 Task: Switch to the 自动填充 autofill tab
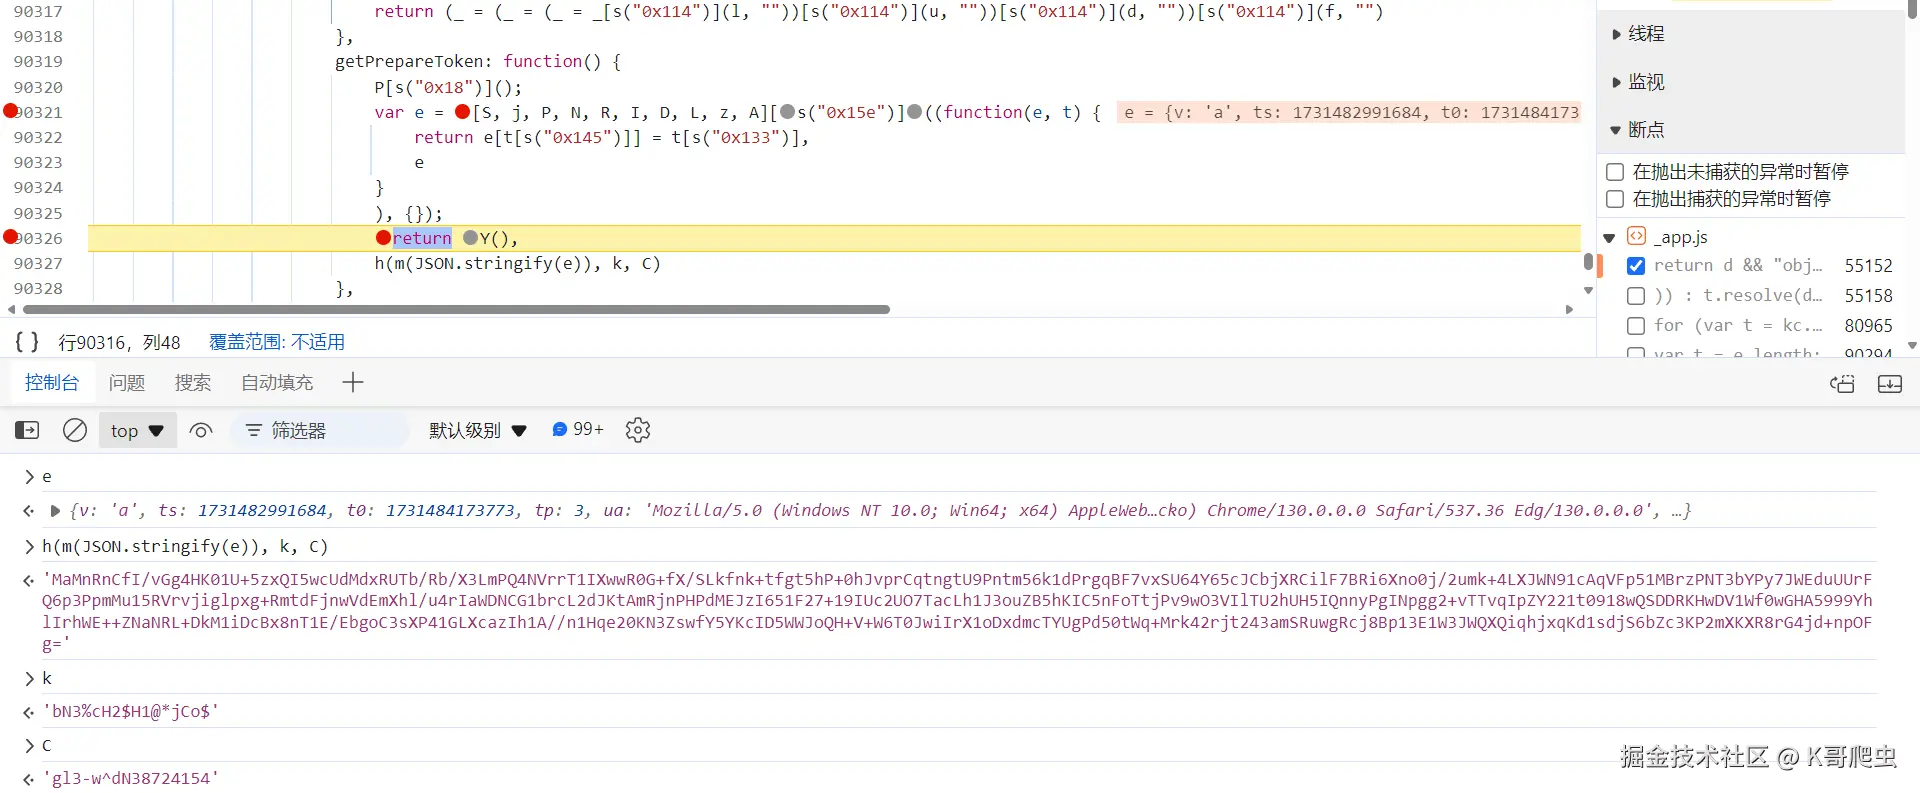point(277,382)
